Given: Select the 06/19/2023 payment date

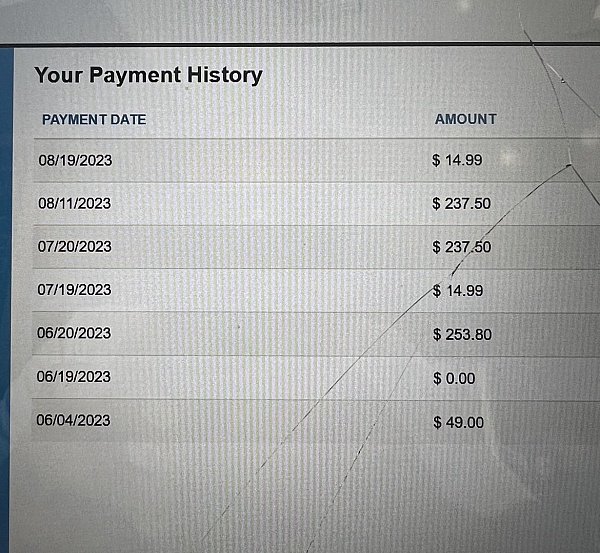Looking at the screenshot, I should [74, 377].
